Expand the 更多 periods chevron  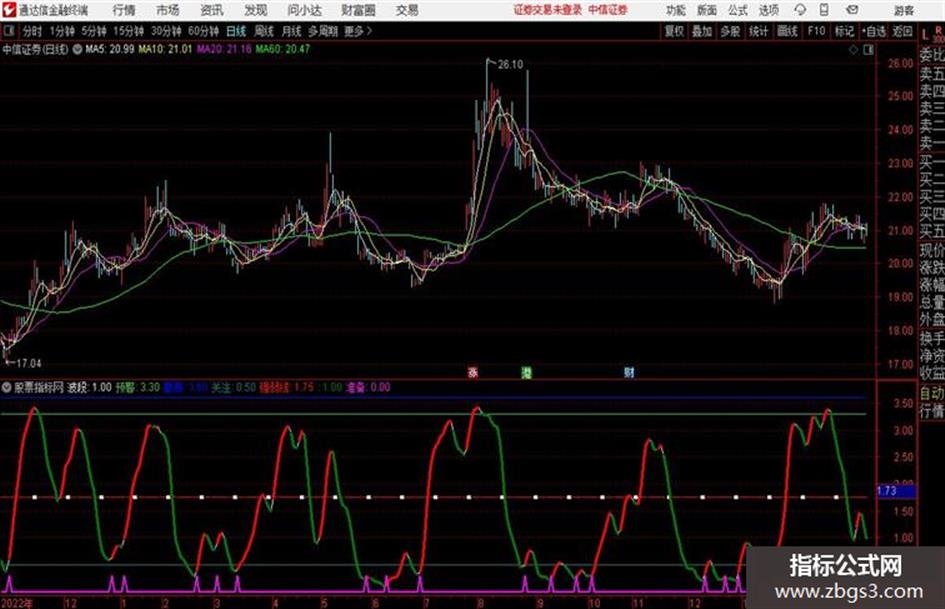coord(358,31)
